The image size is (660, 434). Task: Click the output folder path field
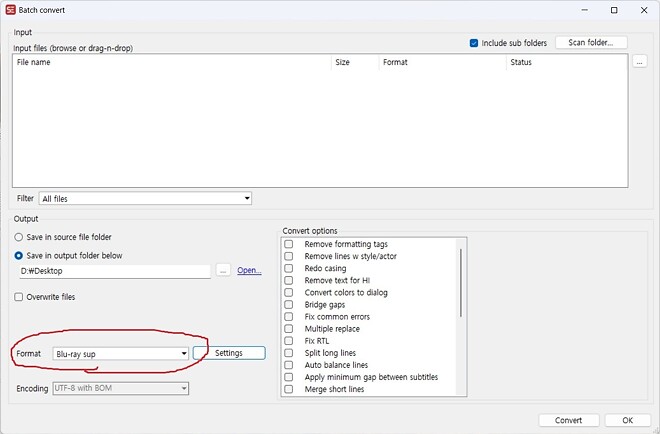coord(113,271)
